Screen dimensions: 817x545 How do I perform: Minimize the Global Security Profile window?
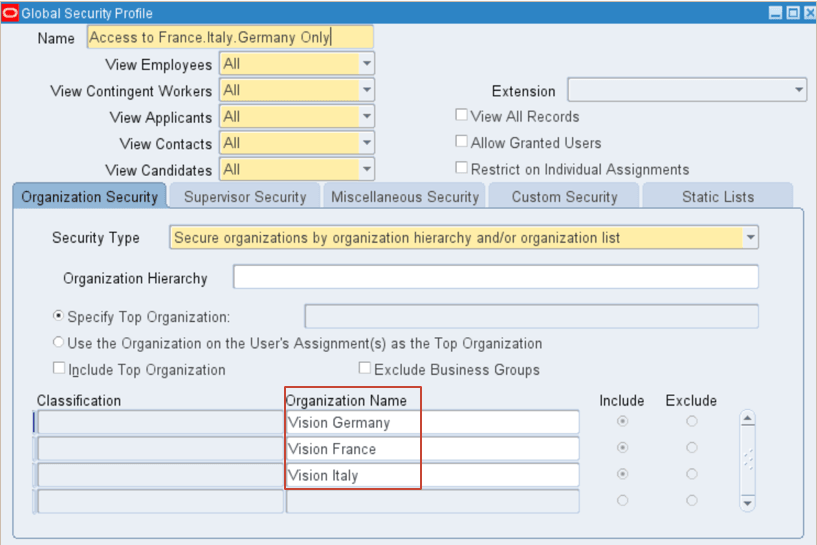[x=775, y=13]
